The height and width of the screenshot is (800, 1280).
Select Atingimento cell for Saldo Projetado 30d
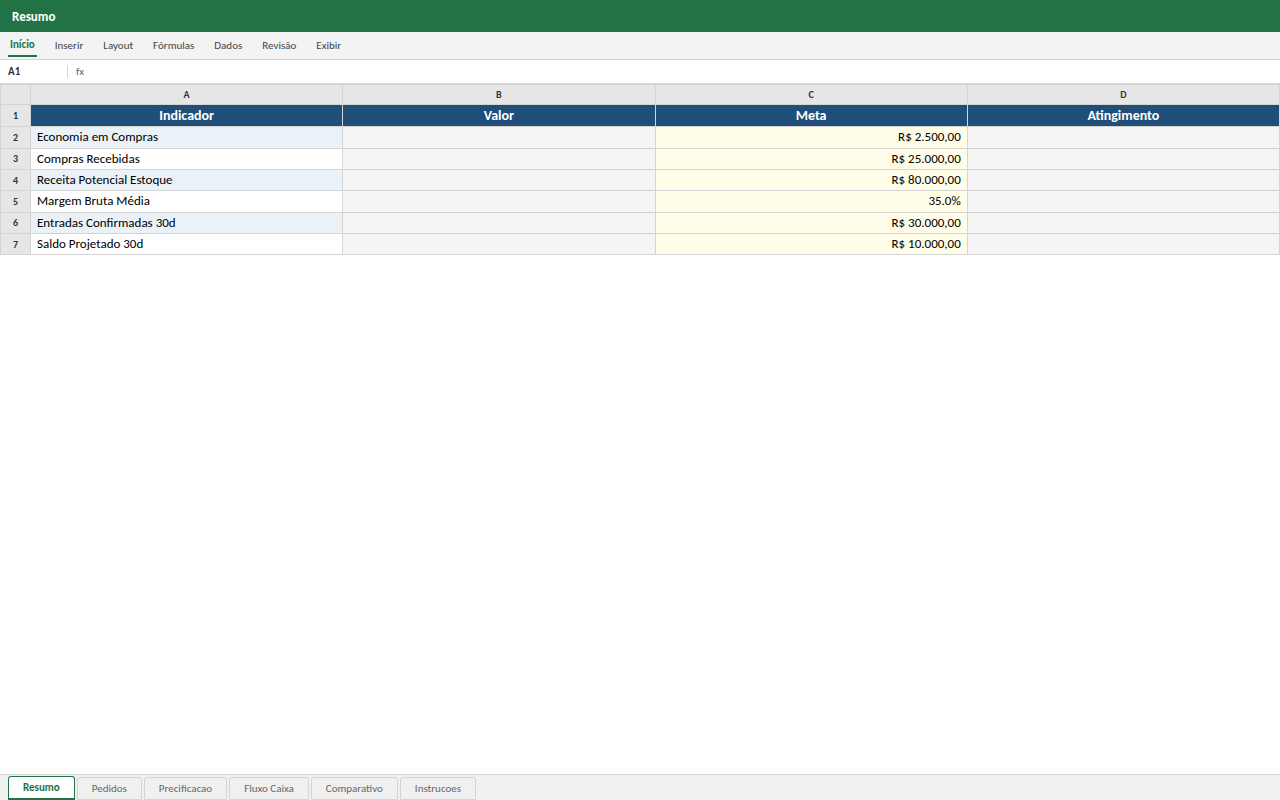pos(1123,244)
